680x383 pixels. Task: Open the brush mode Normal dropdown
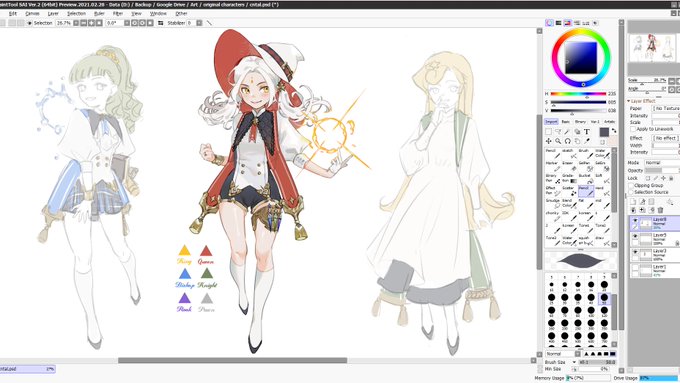(562, 354)
